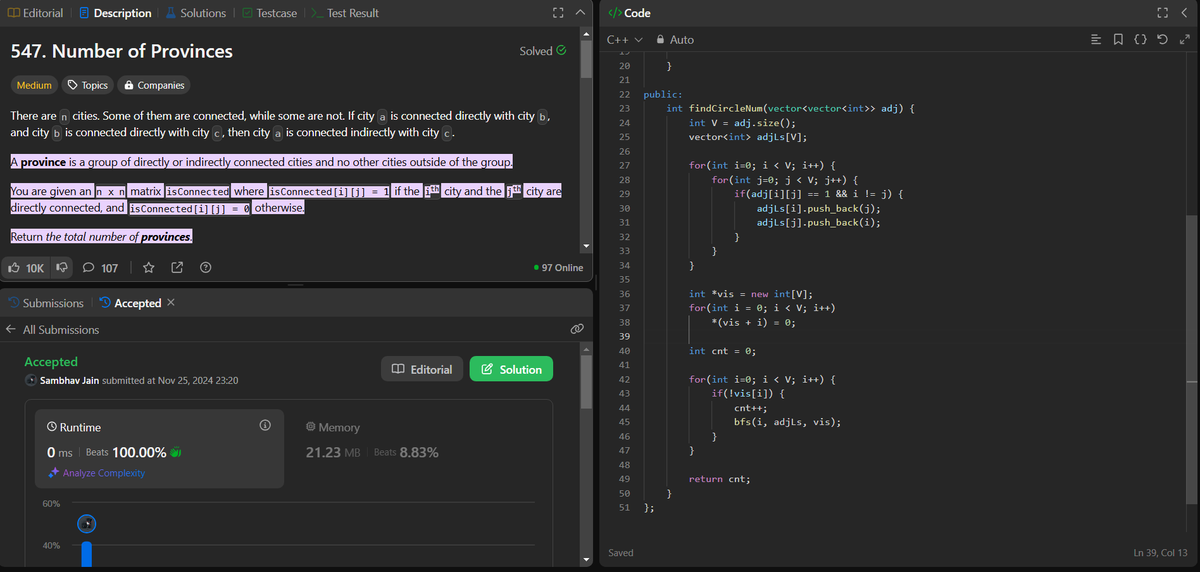Click line number 42 in gutter
Image resolution: width=1200 pixels, height=572 pixels.
[624, 381]
